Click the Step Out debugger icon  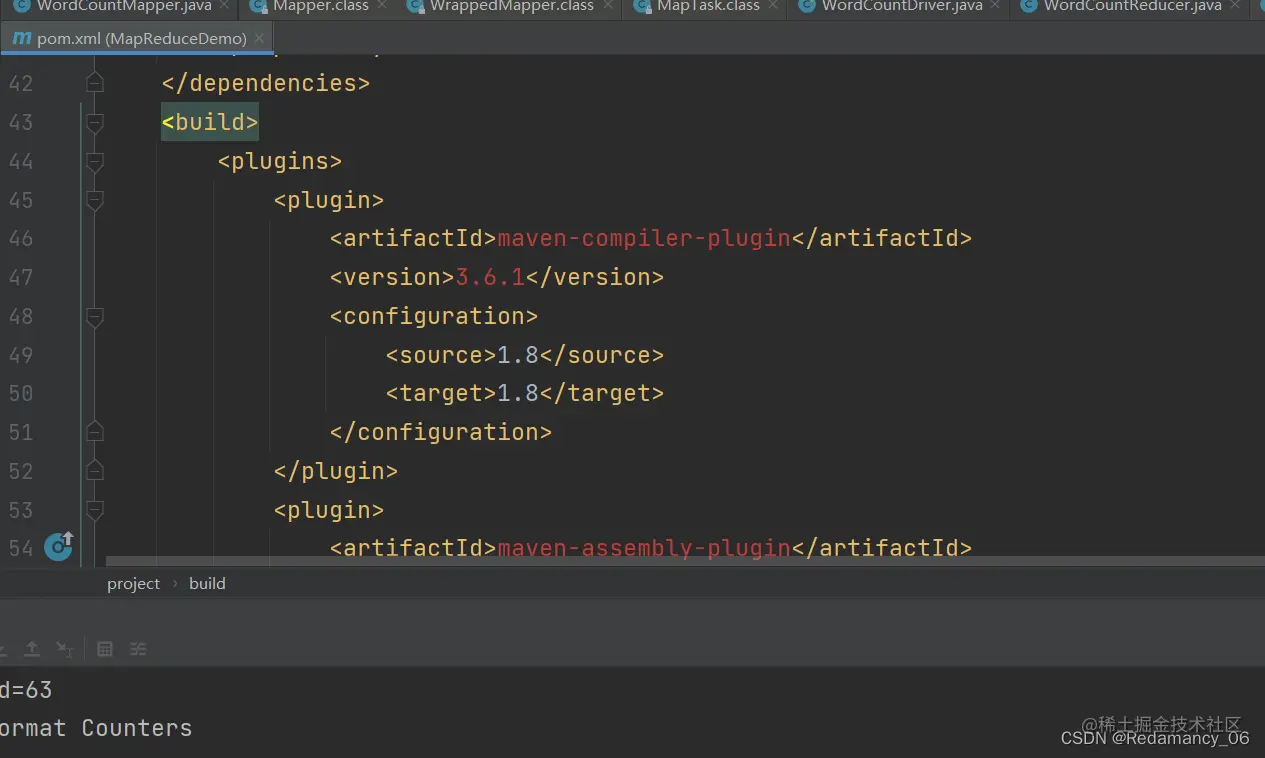[32, 649]
